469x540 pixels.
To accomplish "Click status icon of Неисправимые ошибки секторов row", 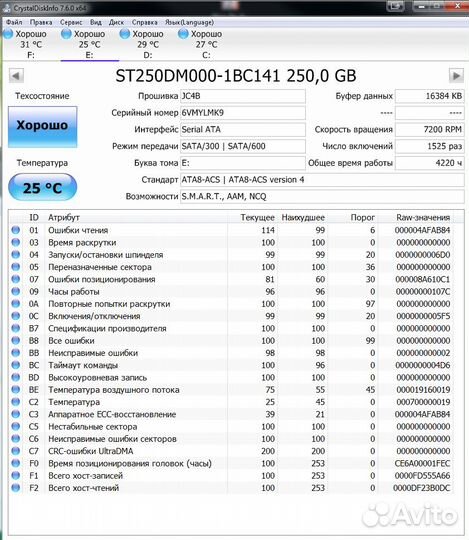I will [x=15, y=438].
